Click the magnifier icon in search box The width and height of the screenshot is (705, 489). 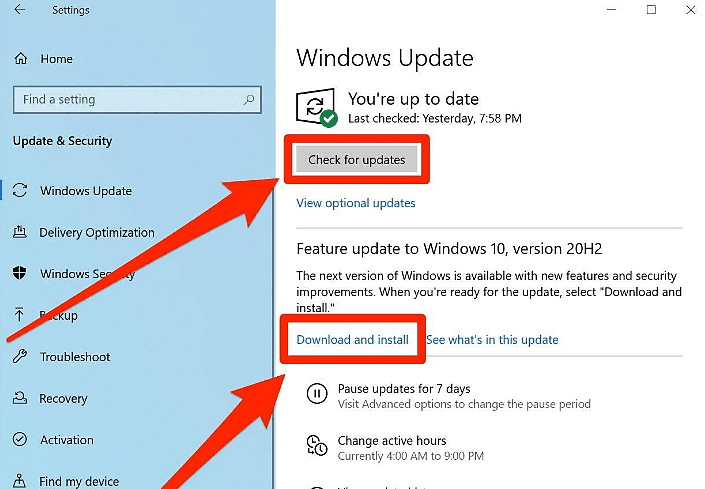[x=249, y=99]
